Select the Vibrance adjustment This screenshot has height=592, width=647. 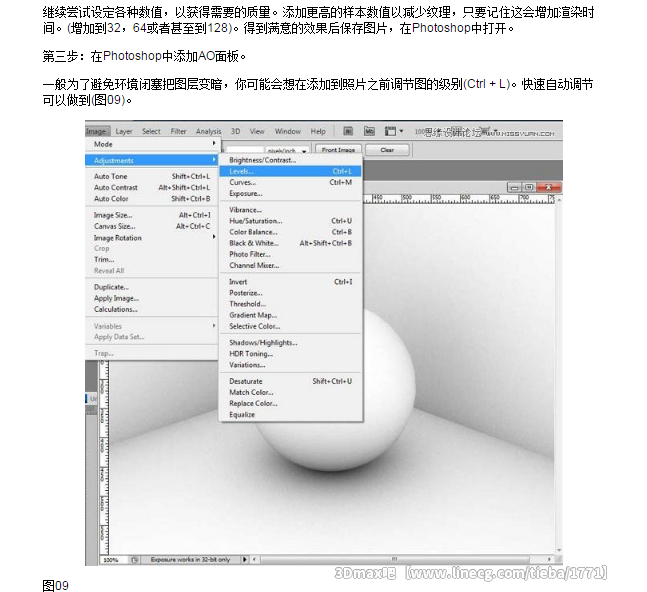tap(290, 210)
